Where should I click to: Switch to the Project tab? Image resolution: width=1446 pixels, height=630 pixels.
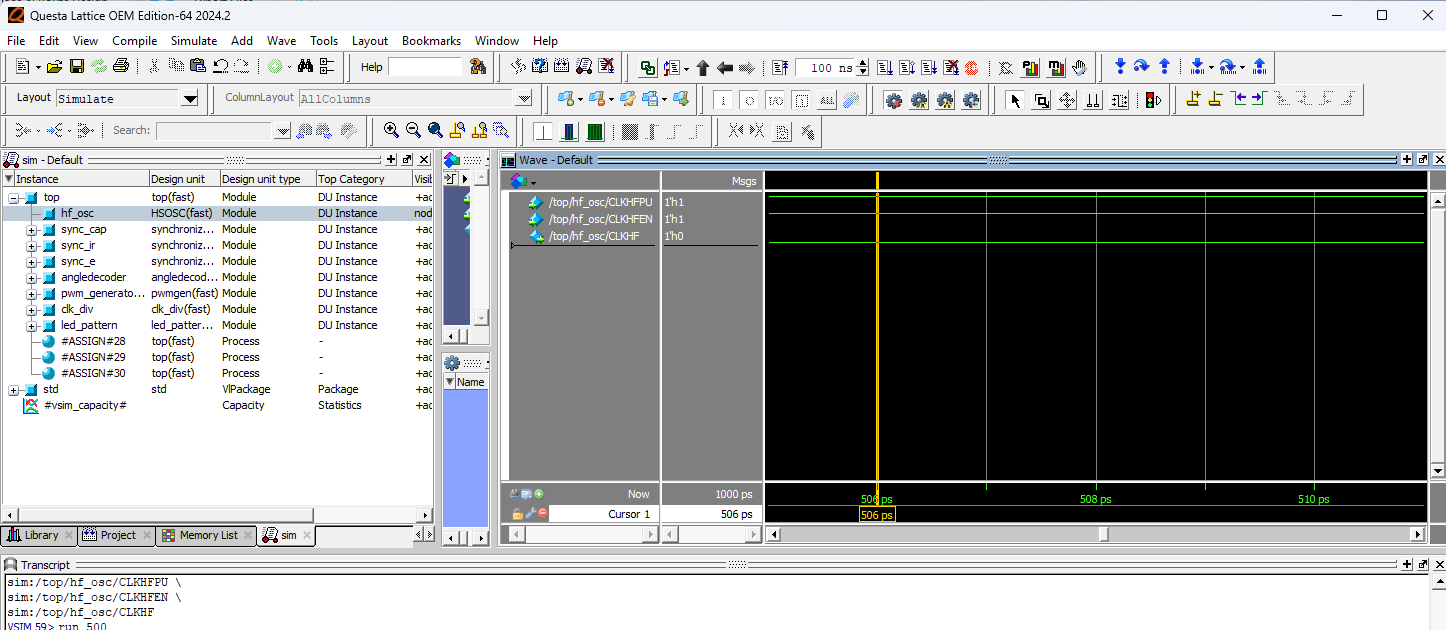point(117,535)
